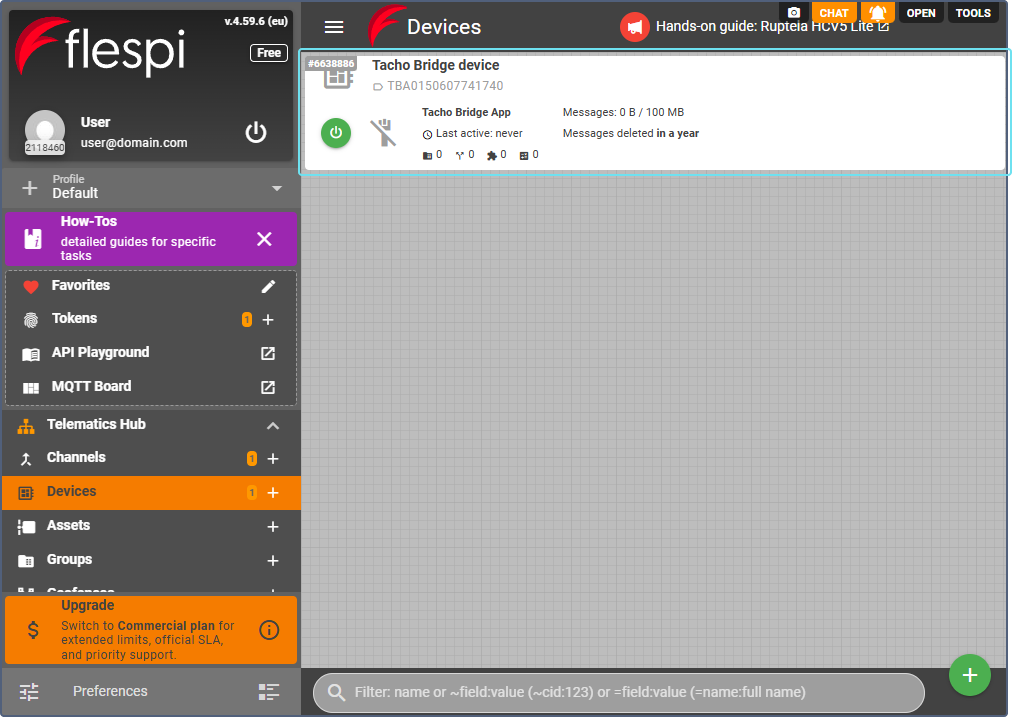Expand the Profile Default dropdown
Image resolution: width=1012 pixels, height=717 pixels.
(277, 188)
